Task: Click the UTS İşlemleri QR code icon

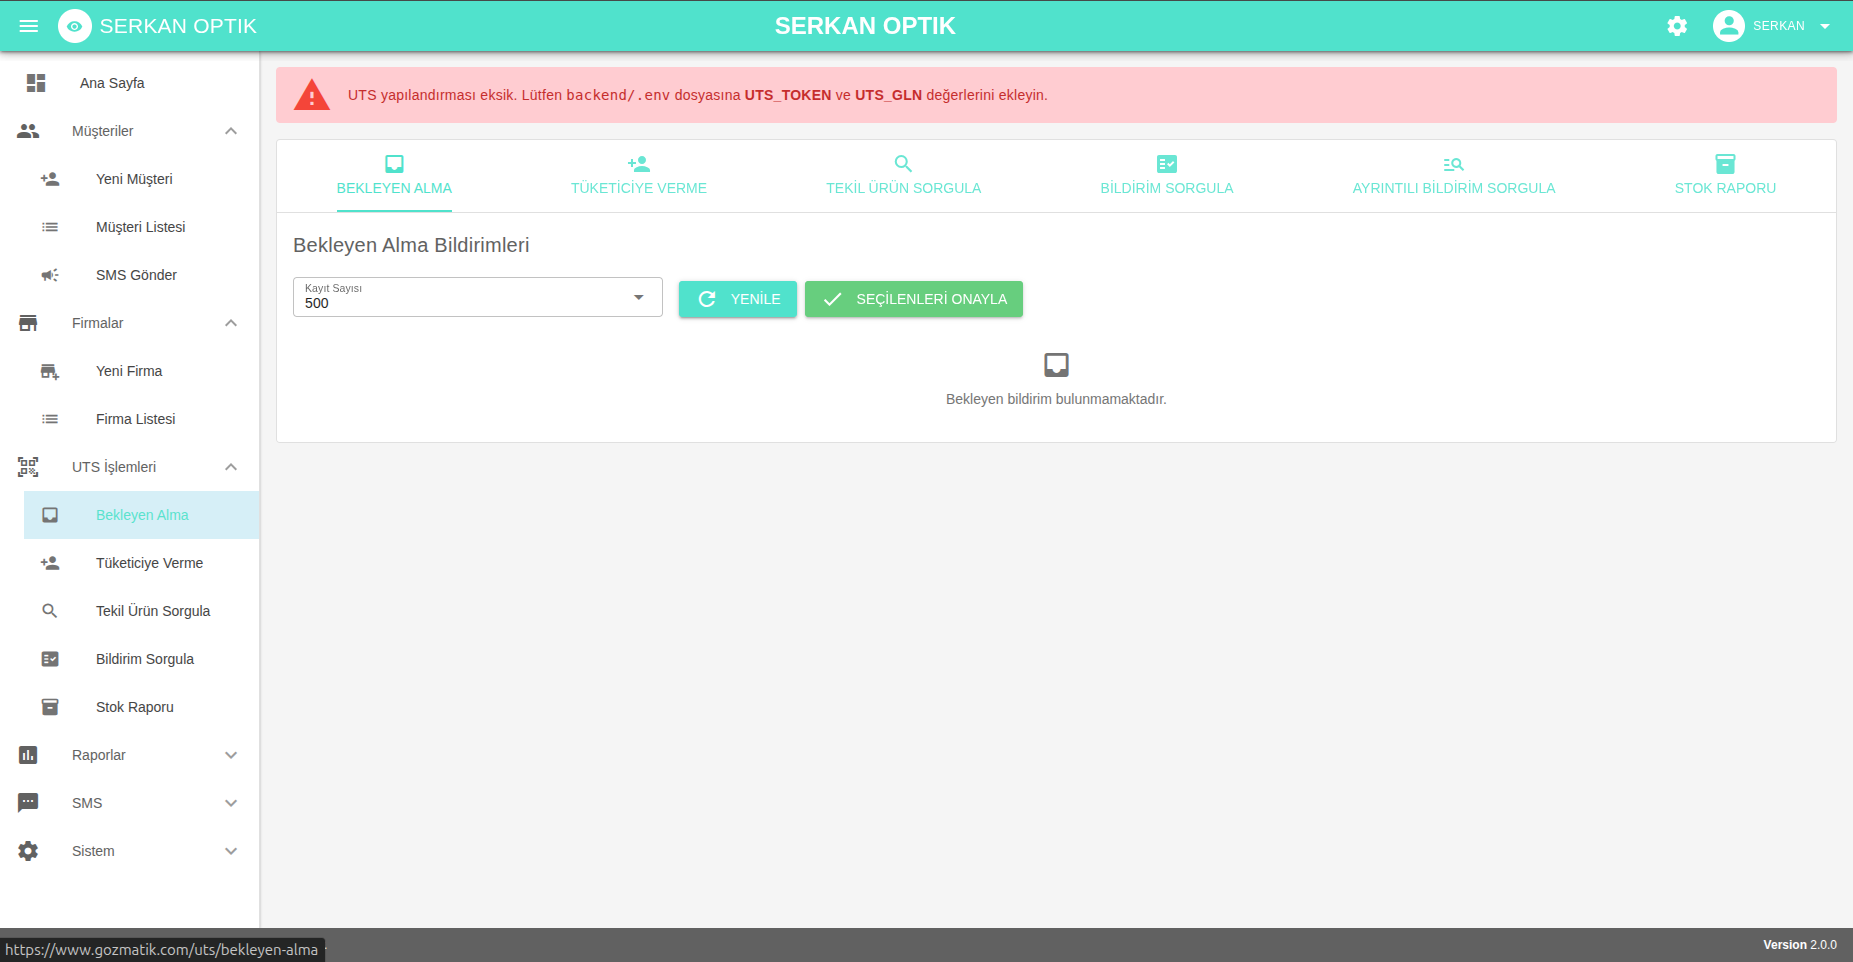Action: point(28,467)
